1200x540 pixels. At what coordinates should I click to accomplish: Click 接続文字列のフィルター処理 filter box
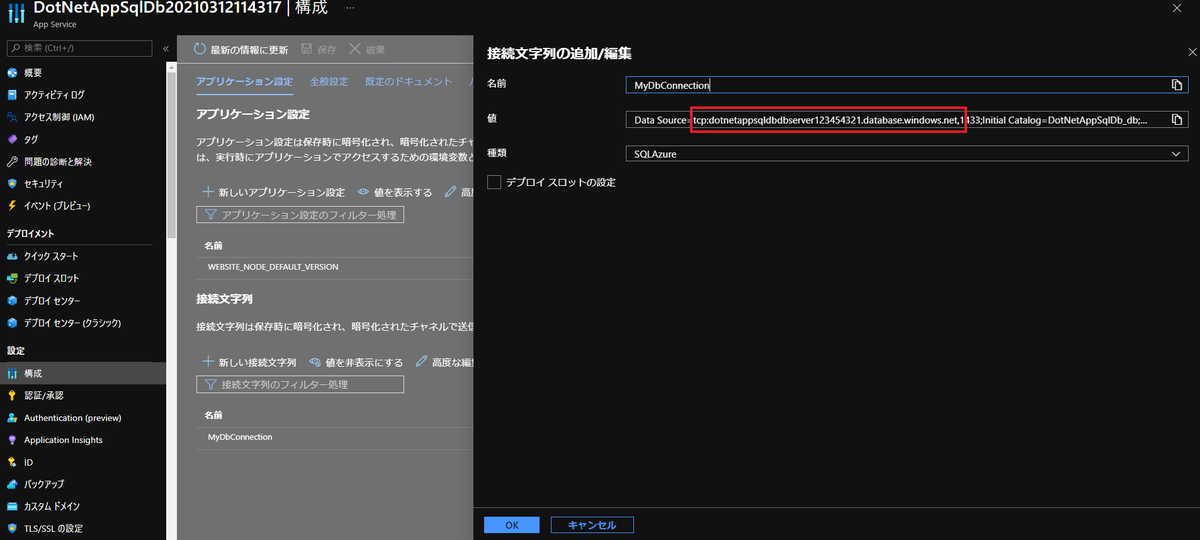[x=300, y=384]
